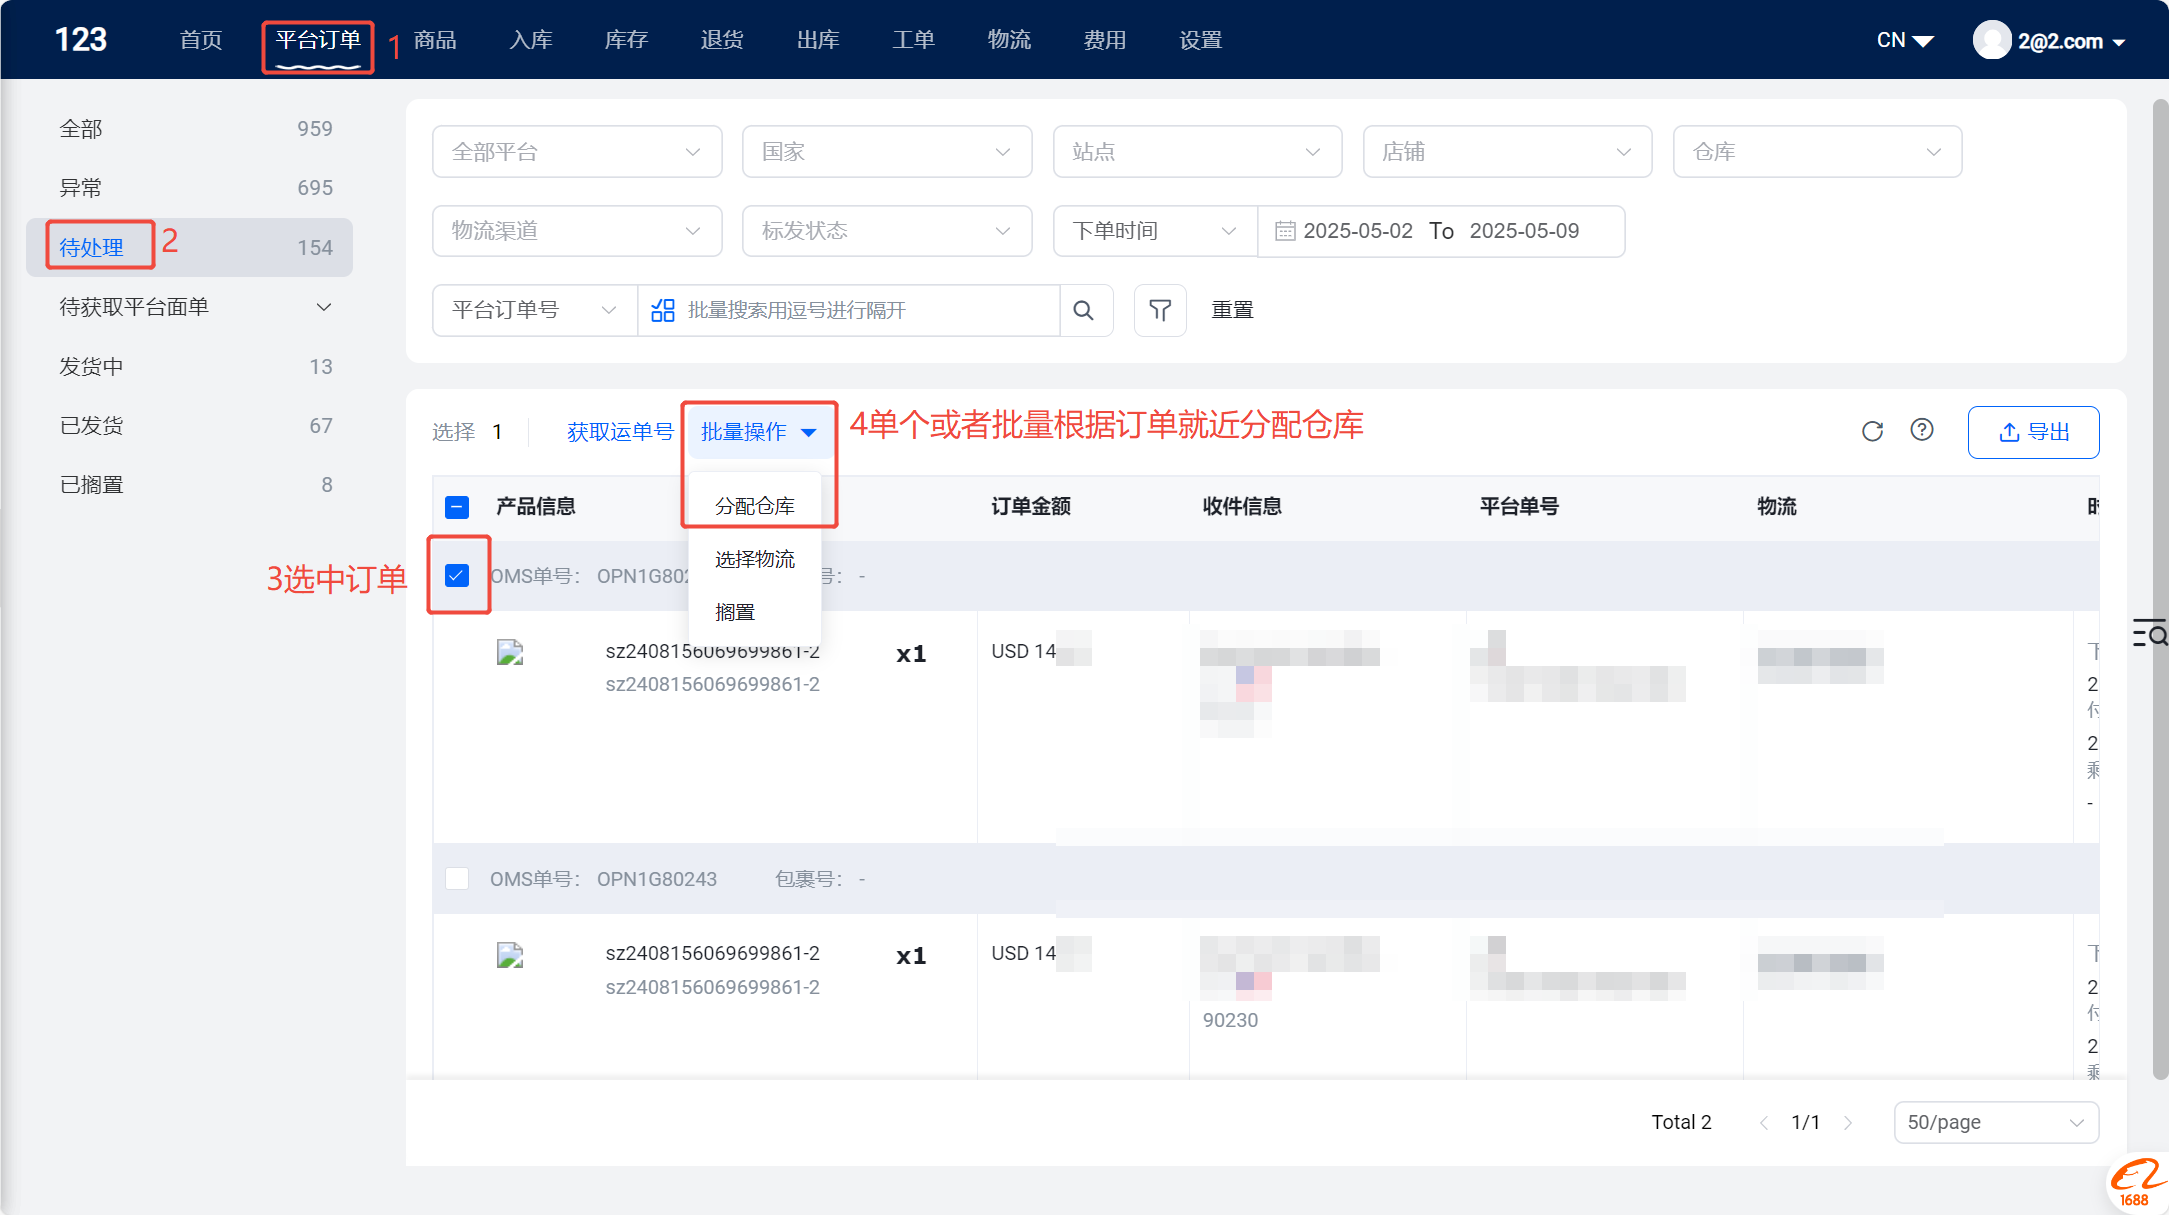
Task: Open the help question mark icon
Action: pos(1922,430)
